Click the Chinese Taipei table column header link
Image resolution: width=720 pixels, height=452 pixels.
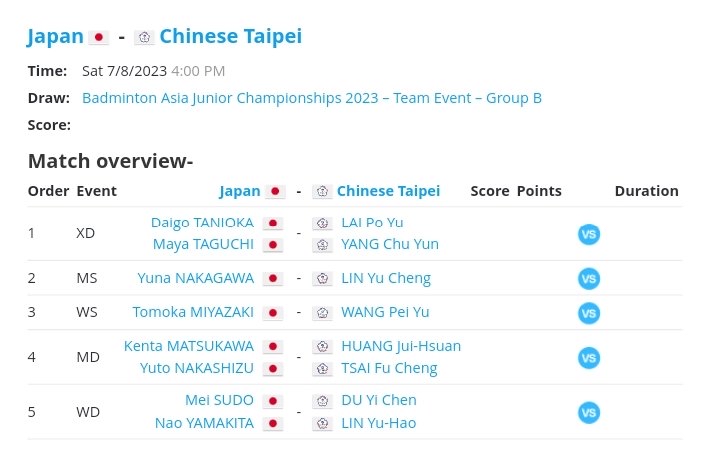(x=388, y=191)
